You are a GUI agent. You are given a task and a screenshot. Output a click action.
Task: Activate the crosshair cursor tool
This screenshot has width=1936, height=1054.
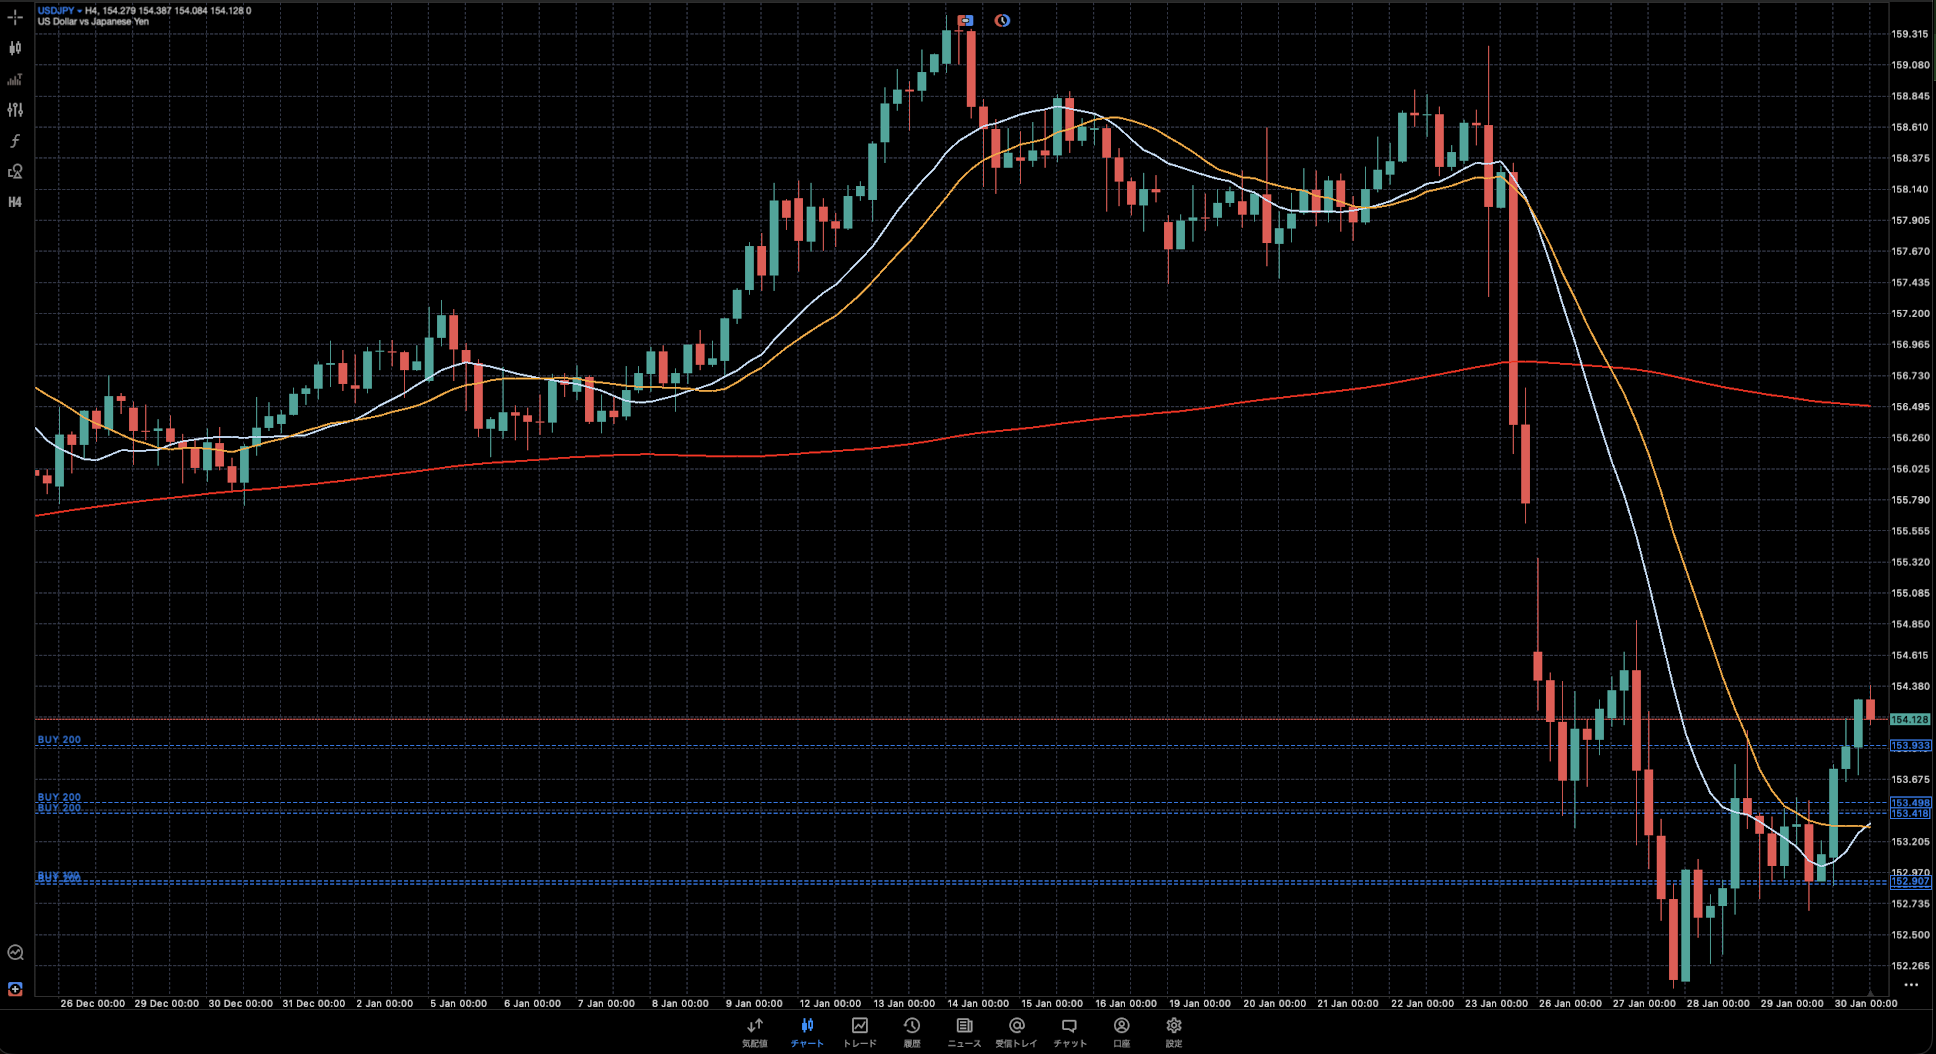[15, 17]
